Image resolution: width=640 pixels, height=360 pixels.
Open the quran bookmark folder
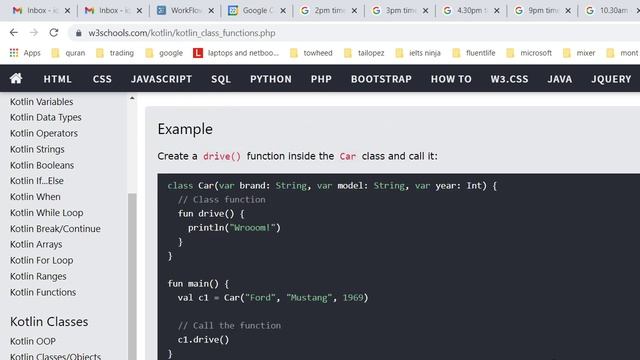68,53
